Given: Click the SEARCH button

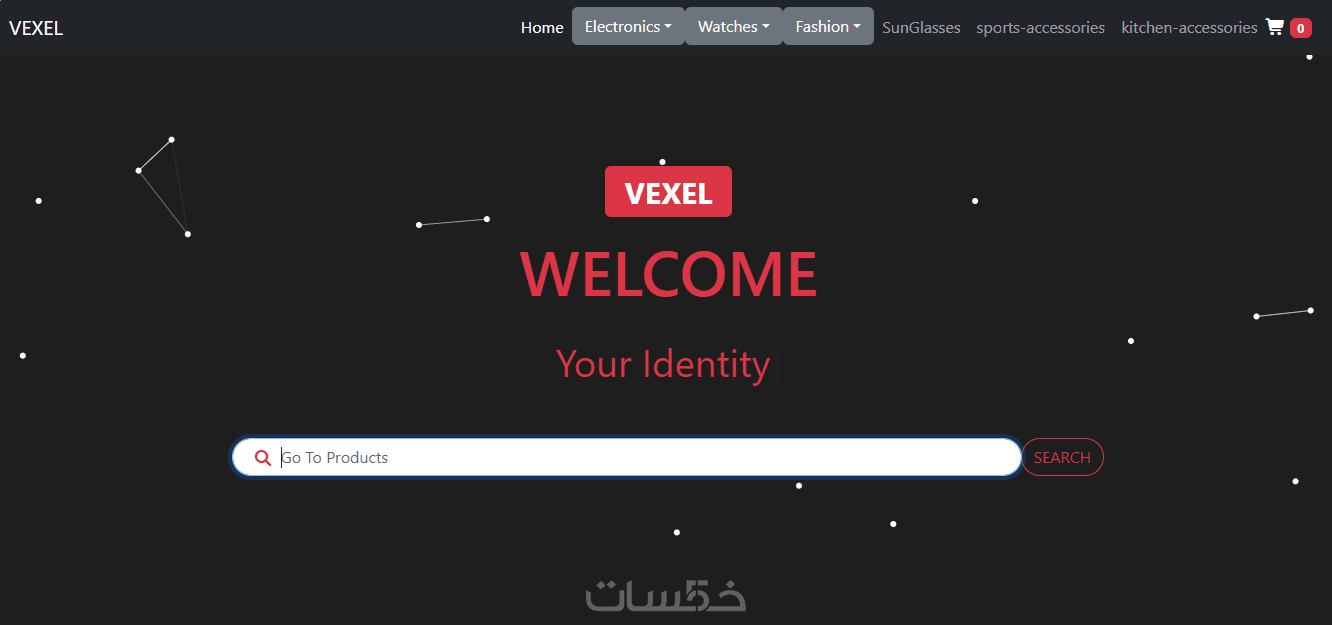Looking at the screenshot, I should [1062, 457].
